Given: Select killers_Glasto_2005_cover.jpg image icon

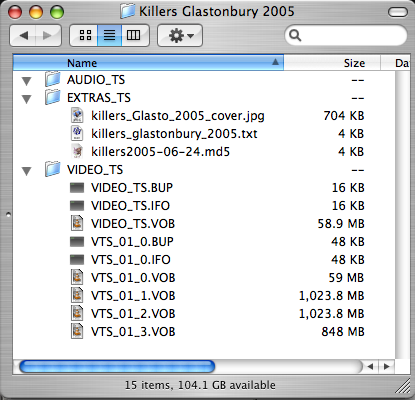Looking at the screenshot, I should click(x=77, y=115).
